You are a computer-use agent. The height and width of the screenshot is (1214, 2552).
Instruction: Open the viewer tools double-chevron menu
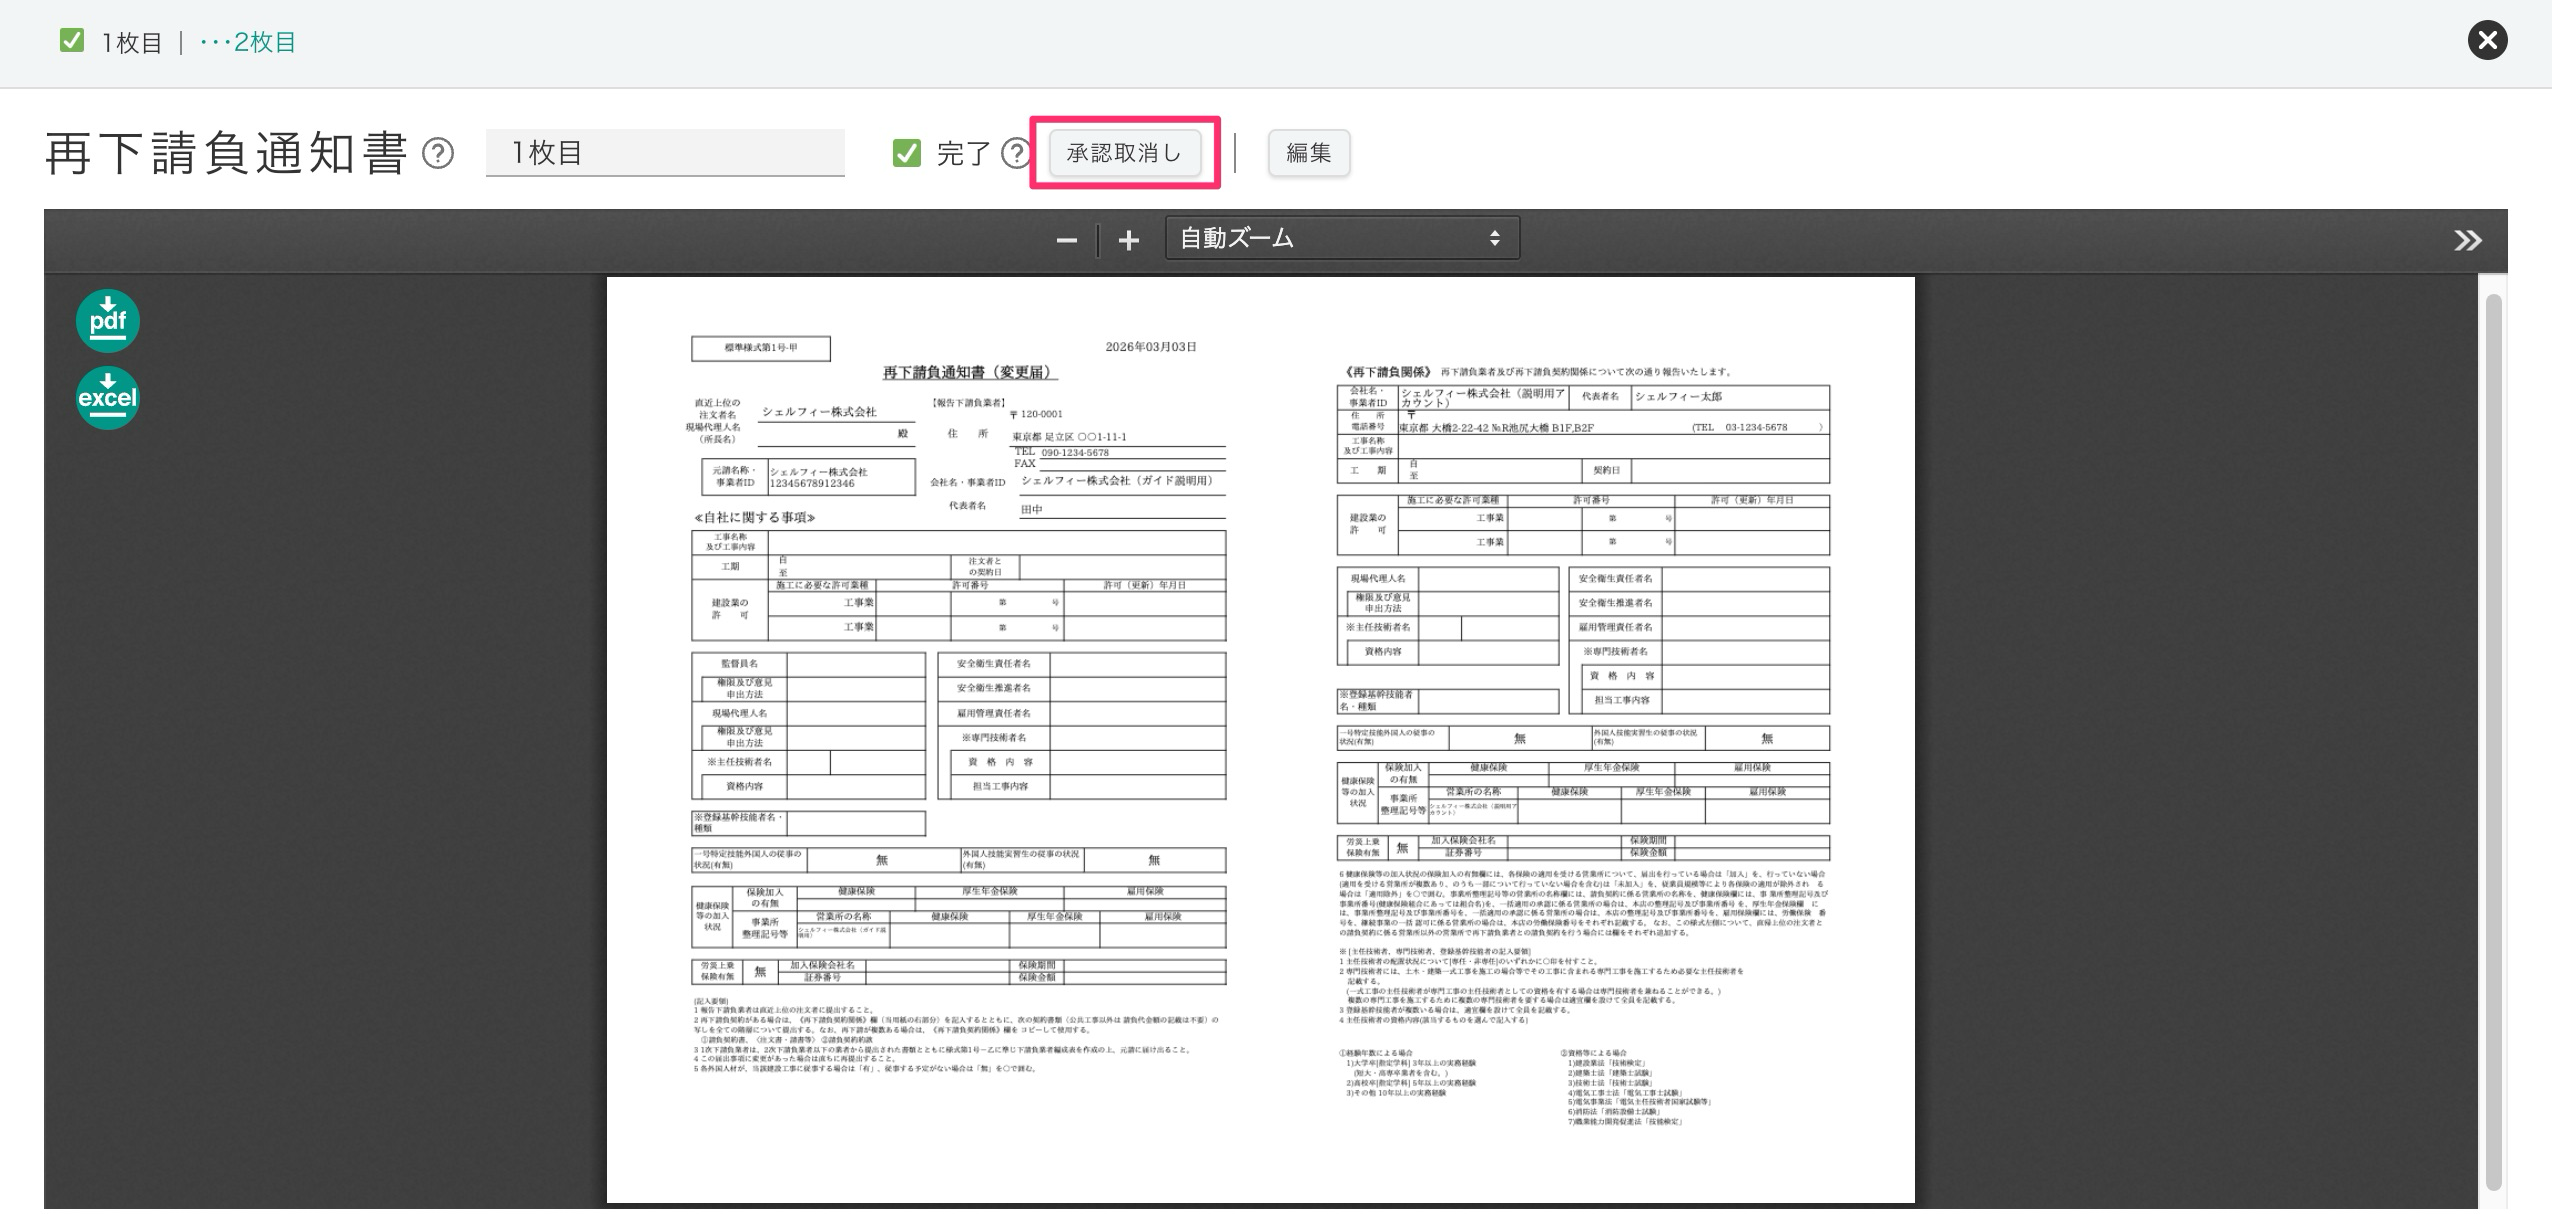point(2467,240)
